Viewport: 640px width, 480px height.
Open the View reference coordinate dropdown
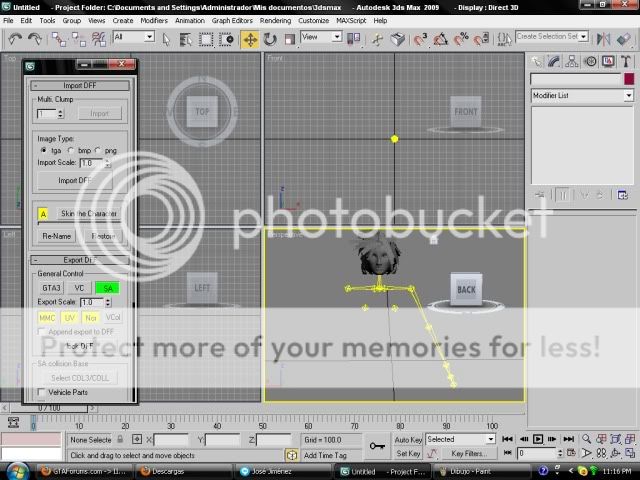click(322, 37)
